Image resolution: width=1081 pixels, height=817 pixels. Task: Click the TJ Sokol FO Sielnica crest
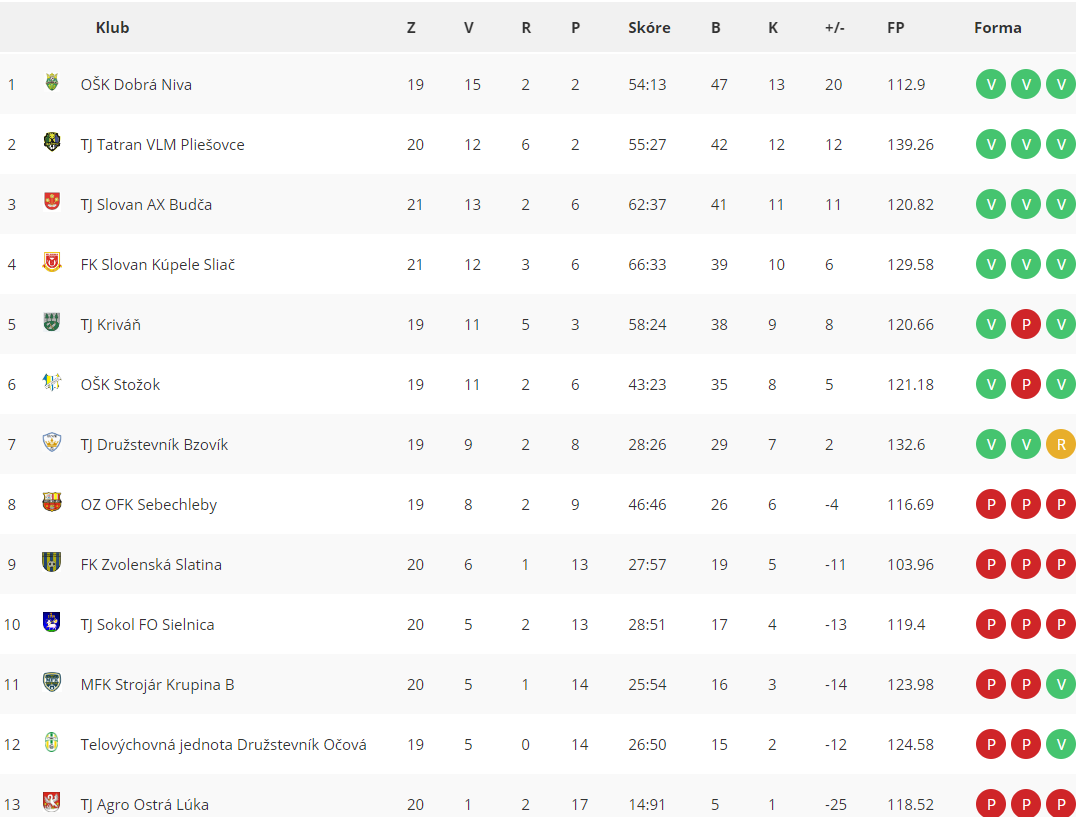click(x=52, y=622)
